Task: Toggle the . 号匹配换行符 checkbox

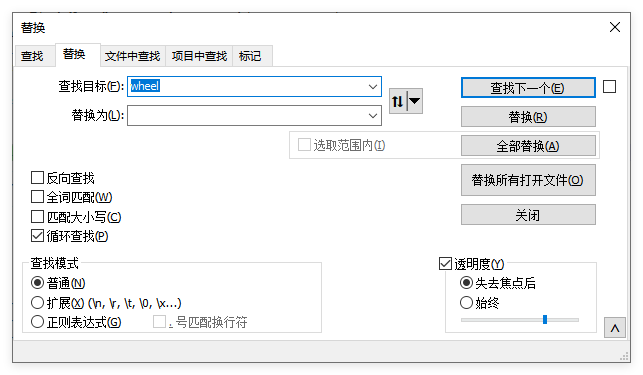Action: click(x=159, y=322)
